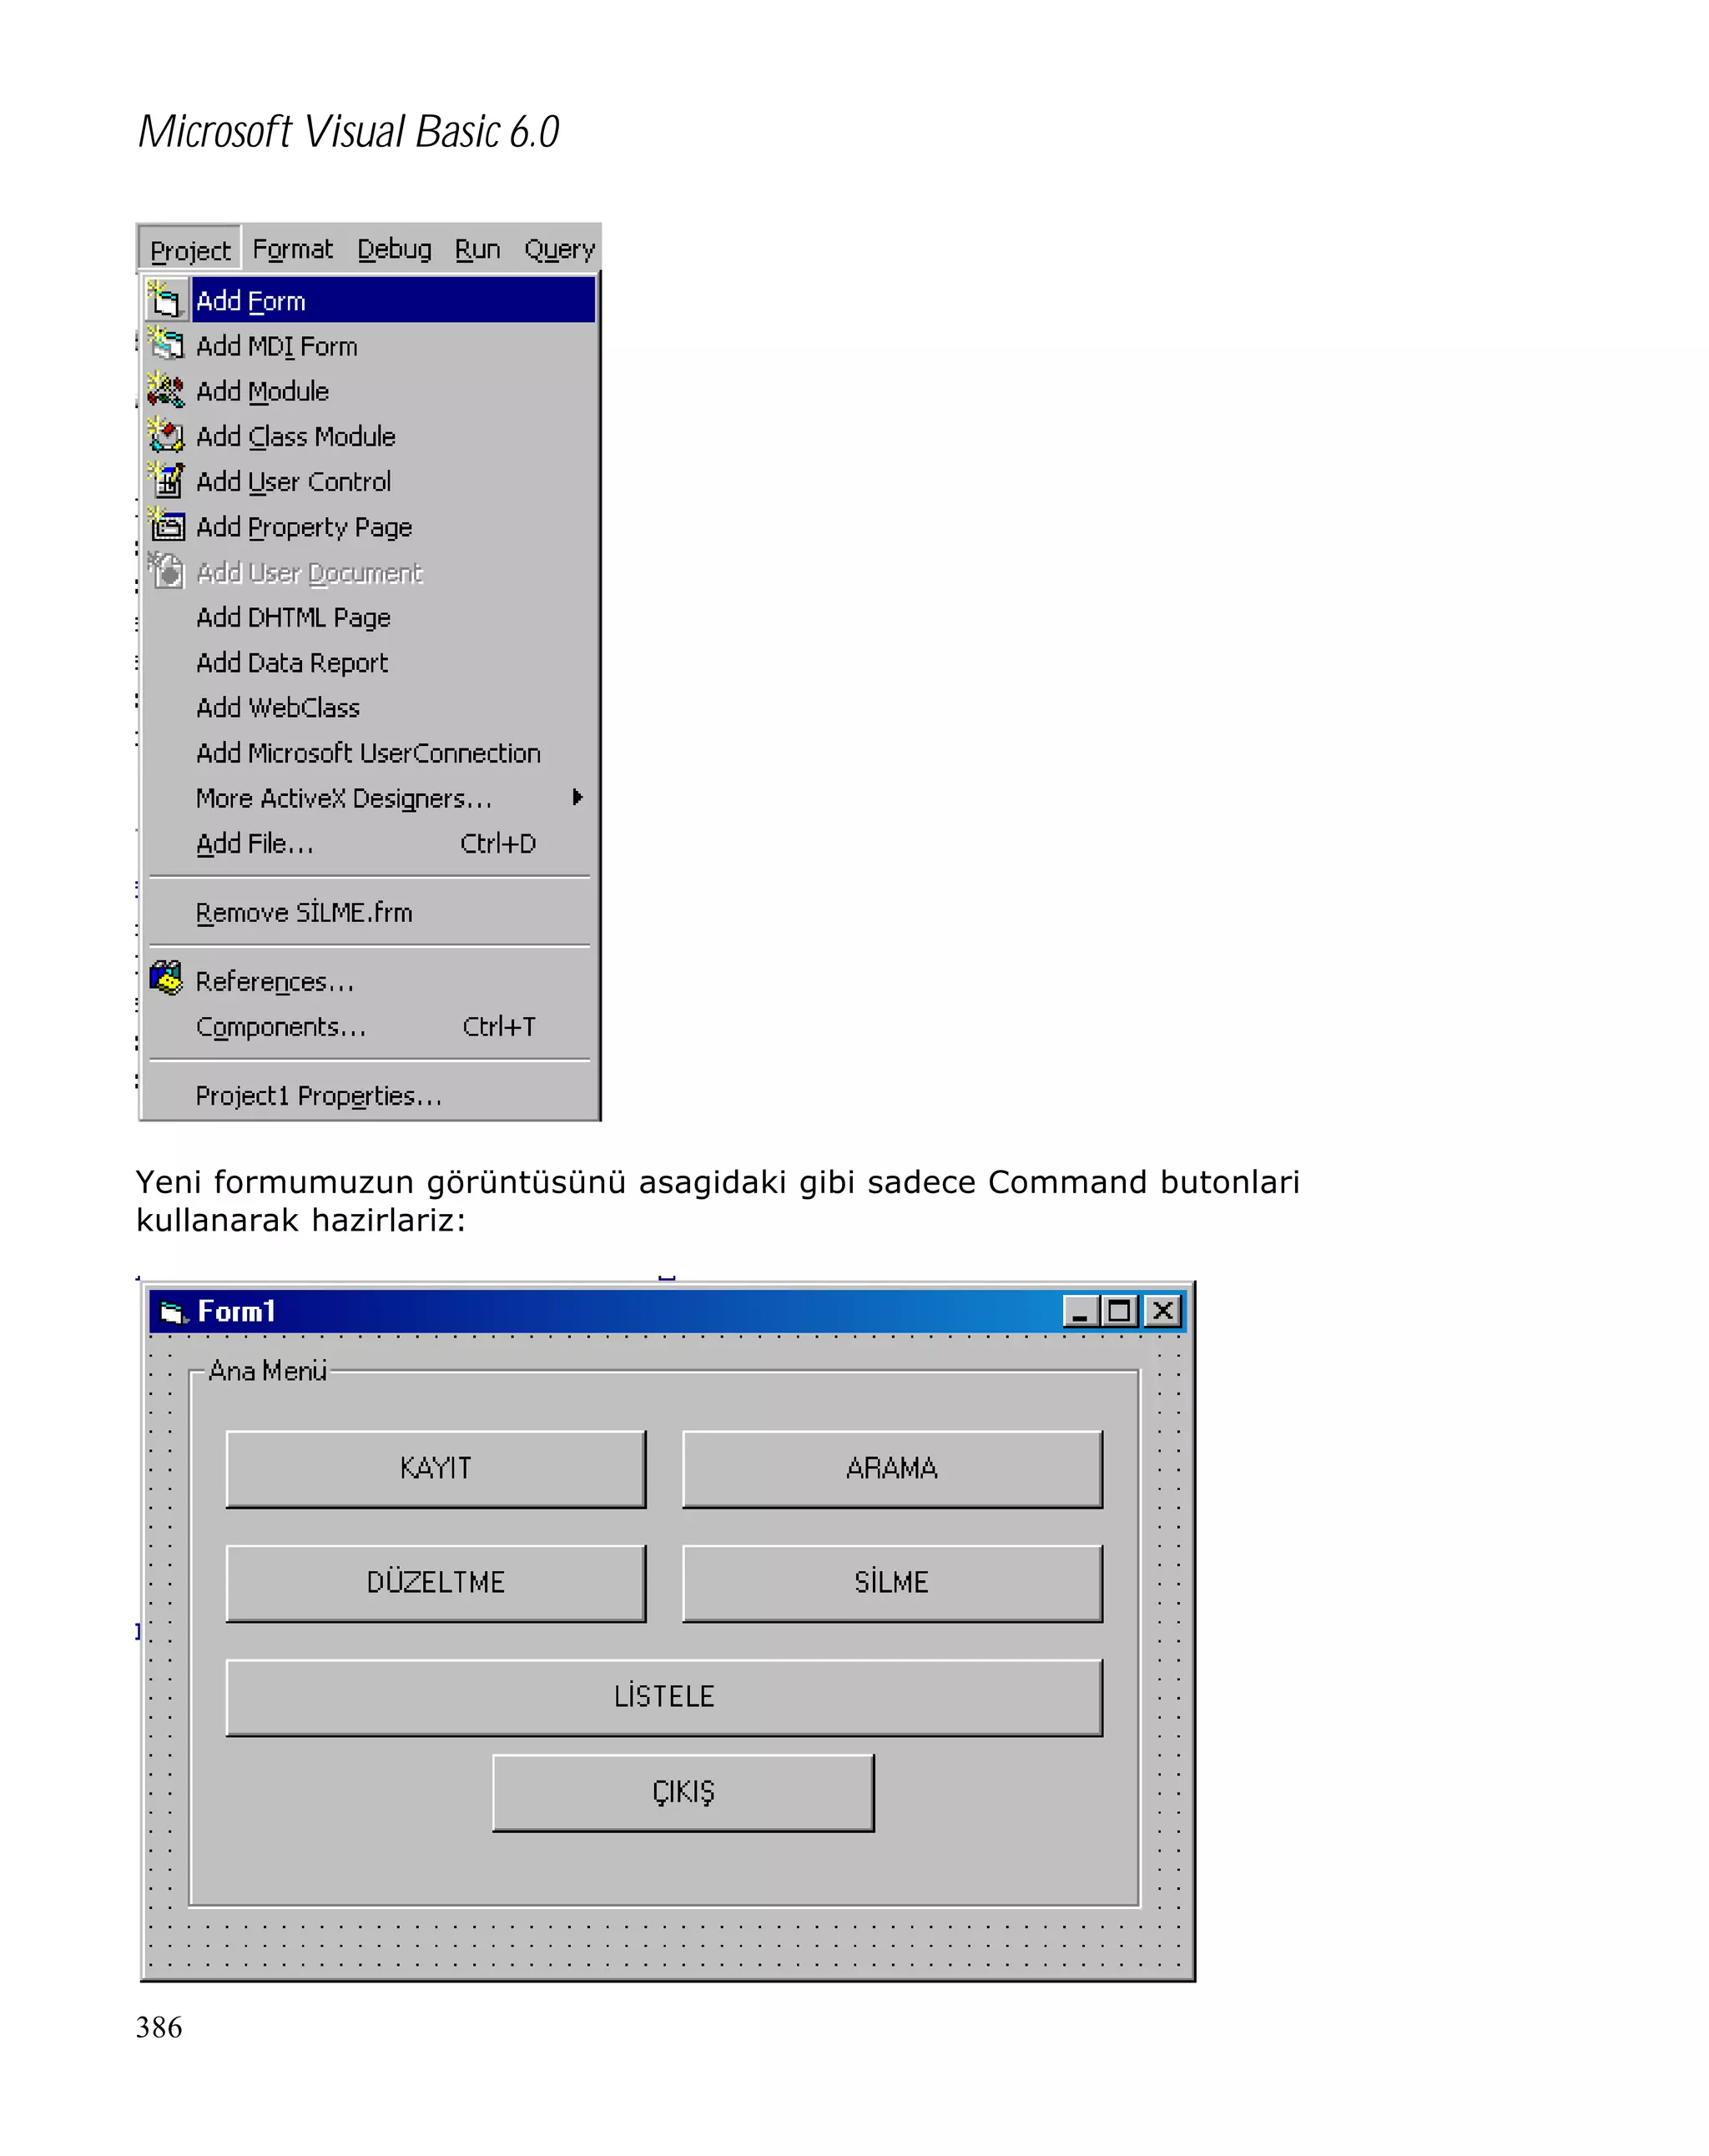Click the Form1 title bar icon
Screen dimensions: 1709x2156
click(x=173, y=1311)
